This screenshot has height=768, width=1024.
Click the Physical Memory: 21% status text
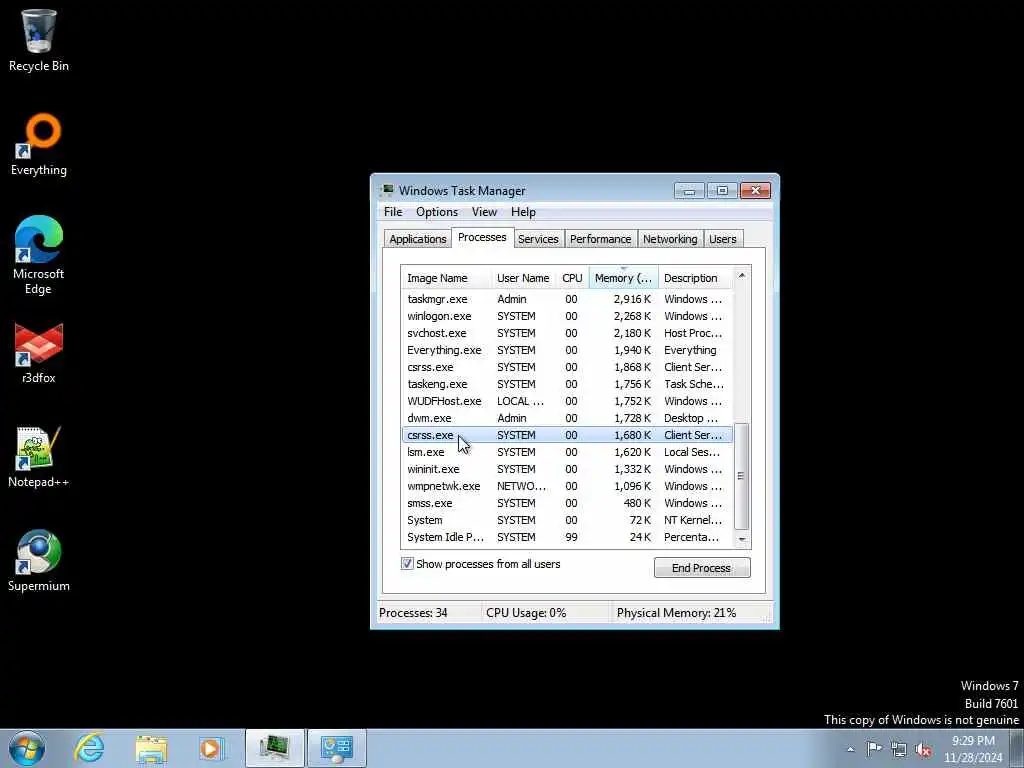coord(676,613)
